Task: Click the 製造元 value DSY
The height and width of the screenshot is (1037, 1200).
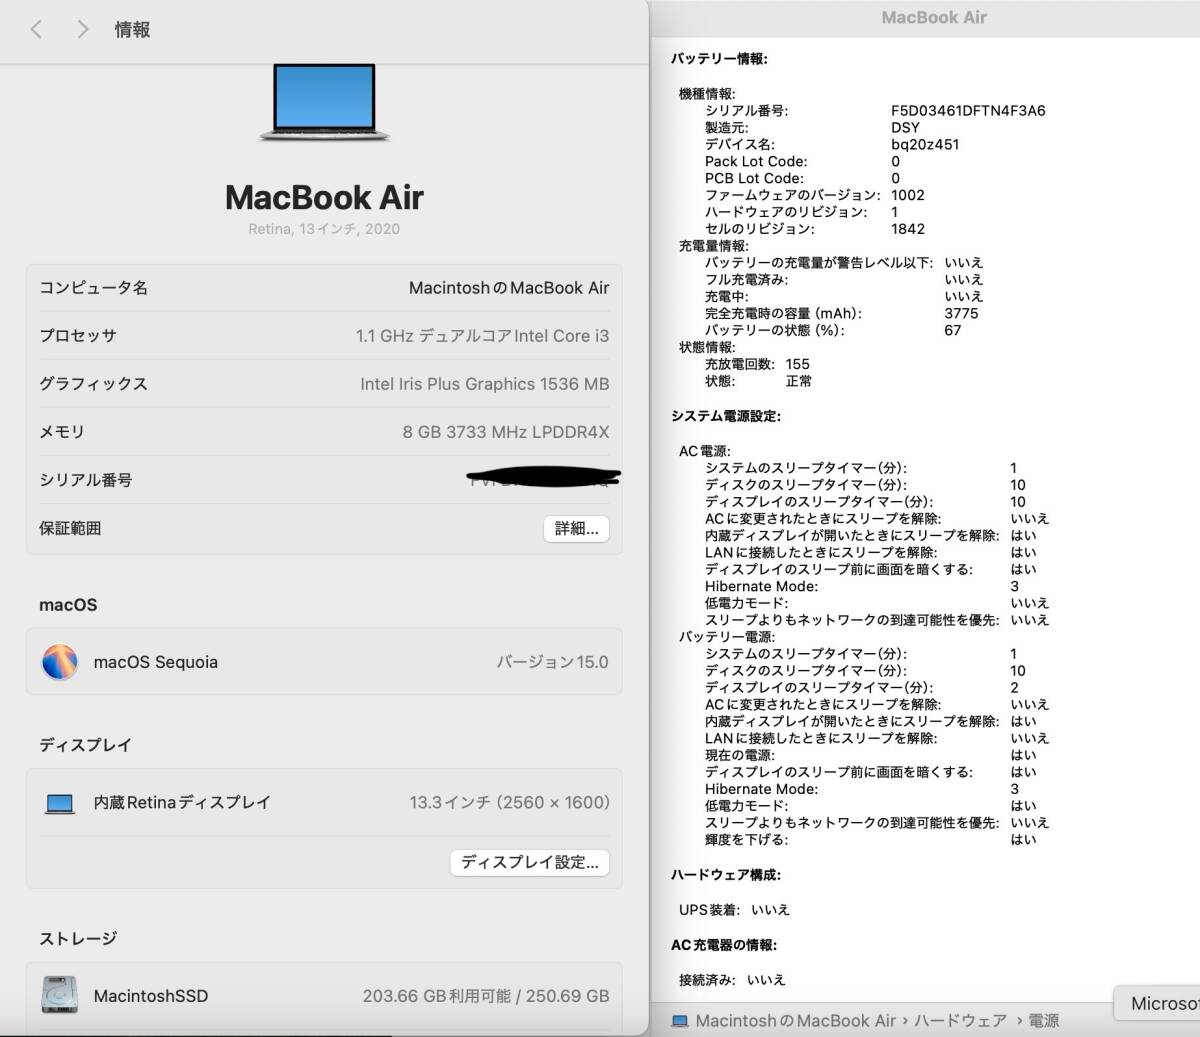Action: pos(905,128)
